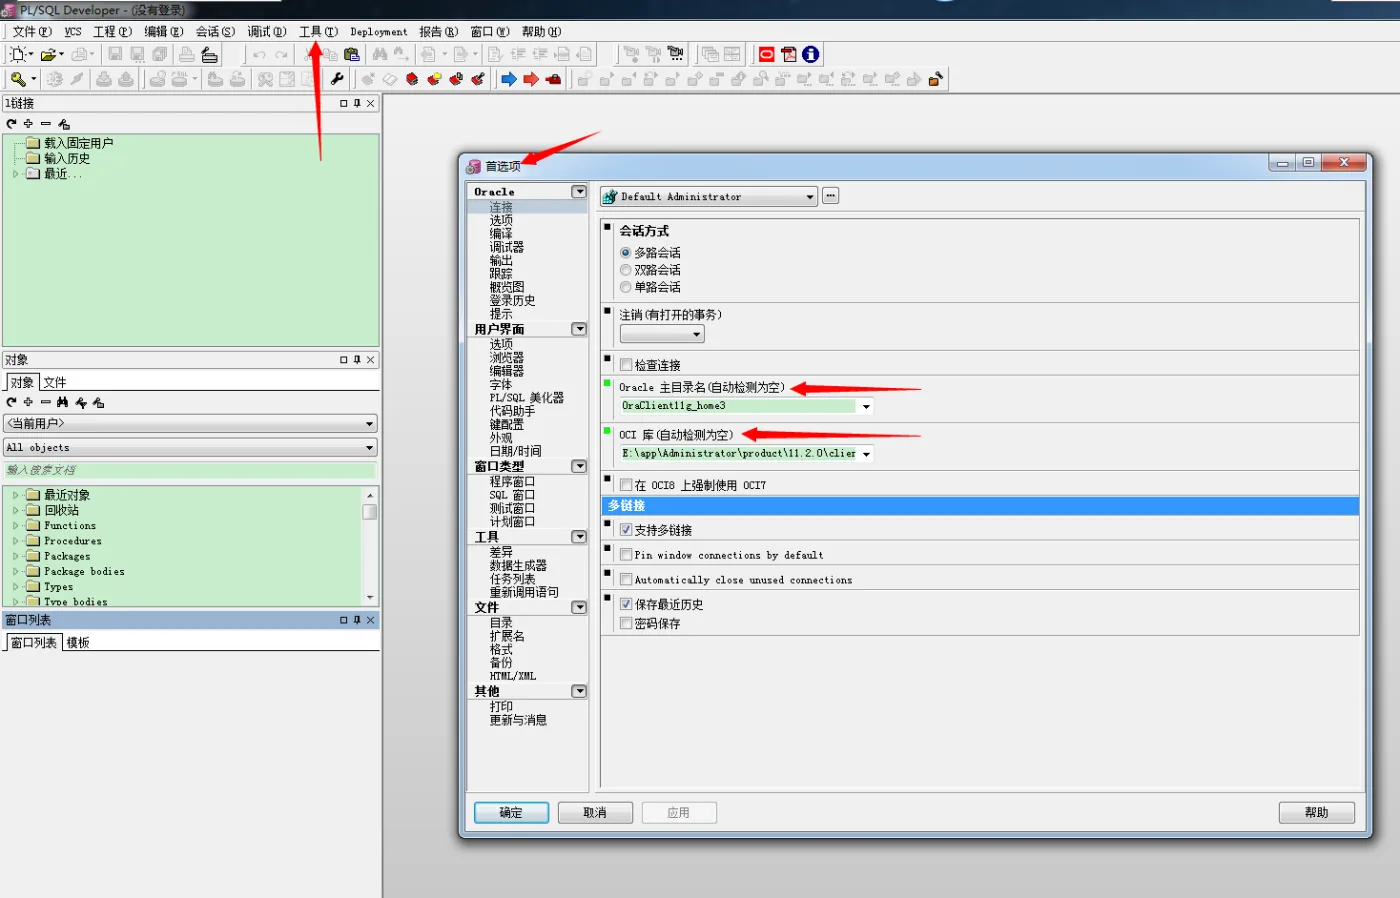The width and height of the screenshot is (1400, 898).
Task: Open the Oracle 主目录名 dropdown
Action: [x=866, y=406]
